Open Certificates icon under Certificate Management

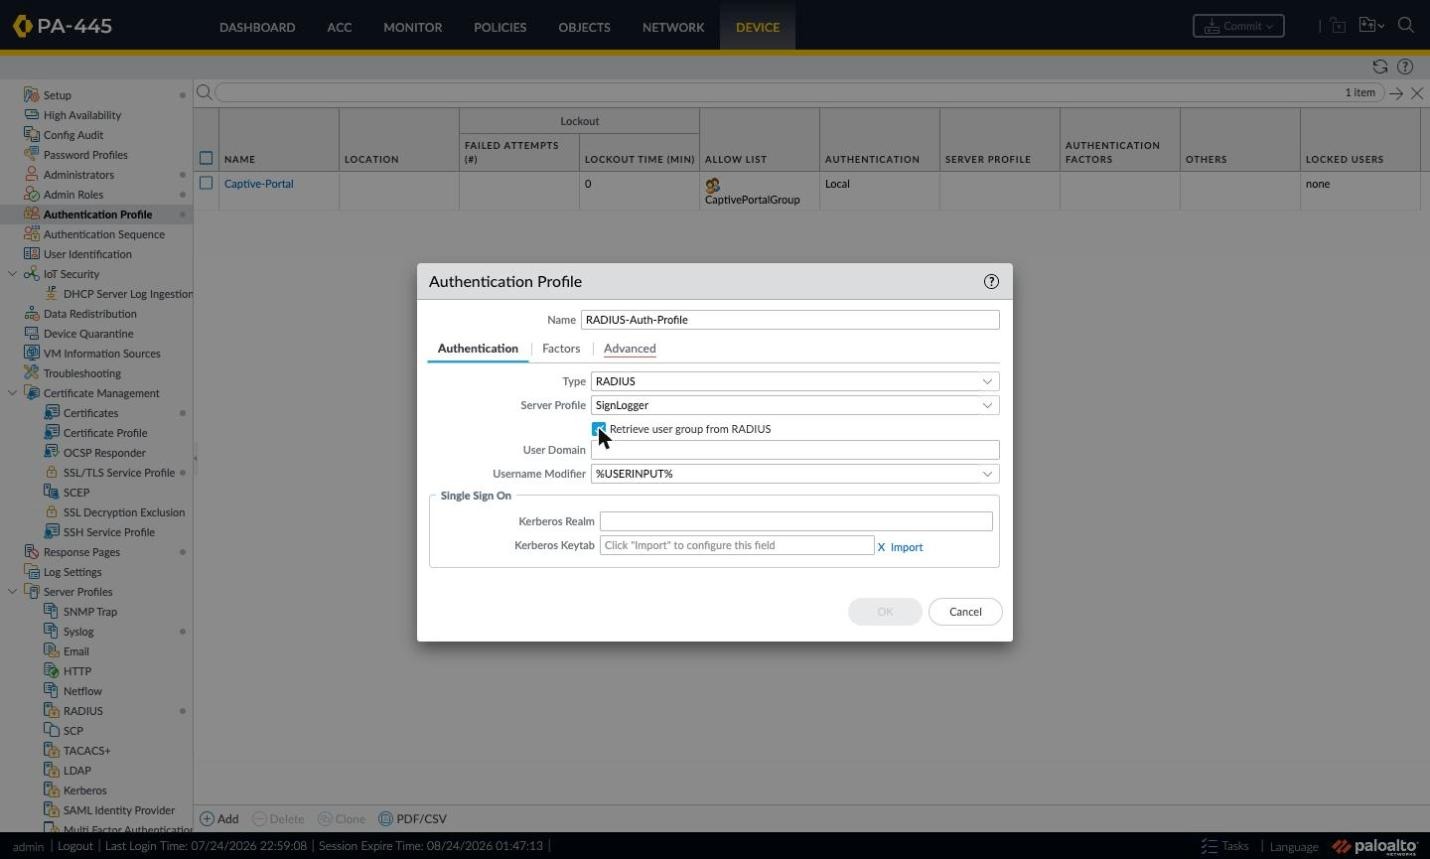(x=51, y=413)
